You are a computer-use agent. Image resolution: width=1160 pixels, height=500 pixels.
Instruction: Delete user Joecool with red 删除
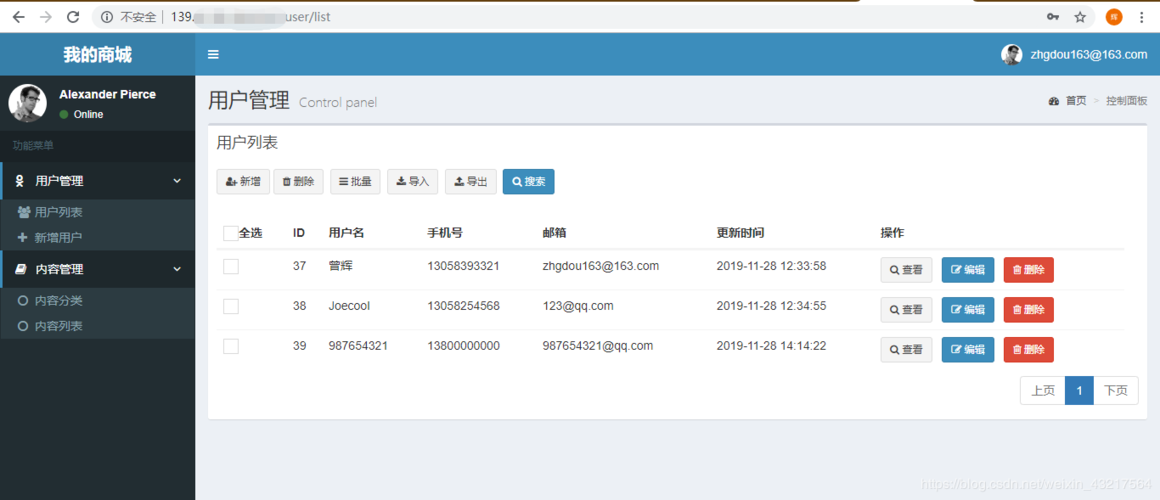[1028, 310]
